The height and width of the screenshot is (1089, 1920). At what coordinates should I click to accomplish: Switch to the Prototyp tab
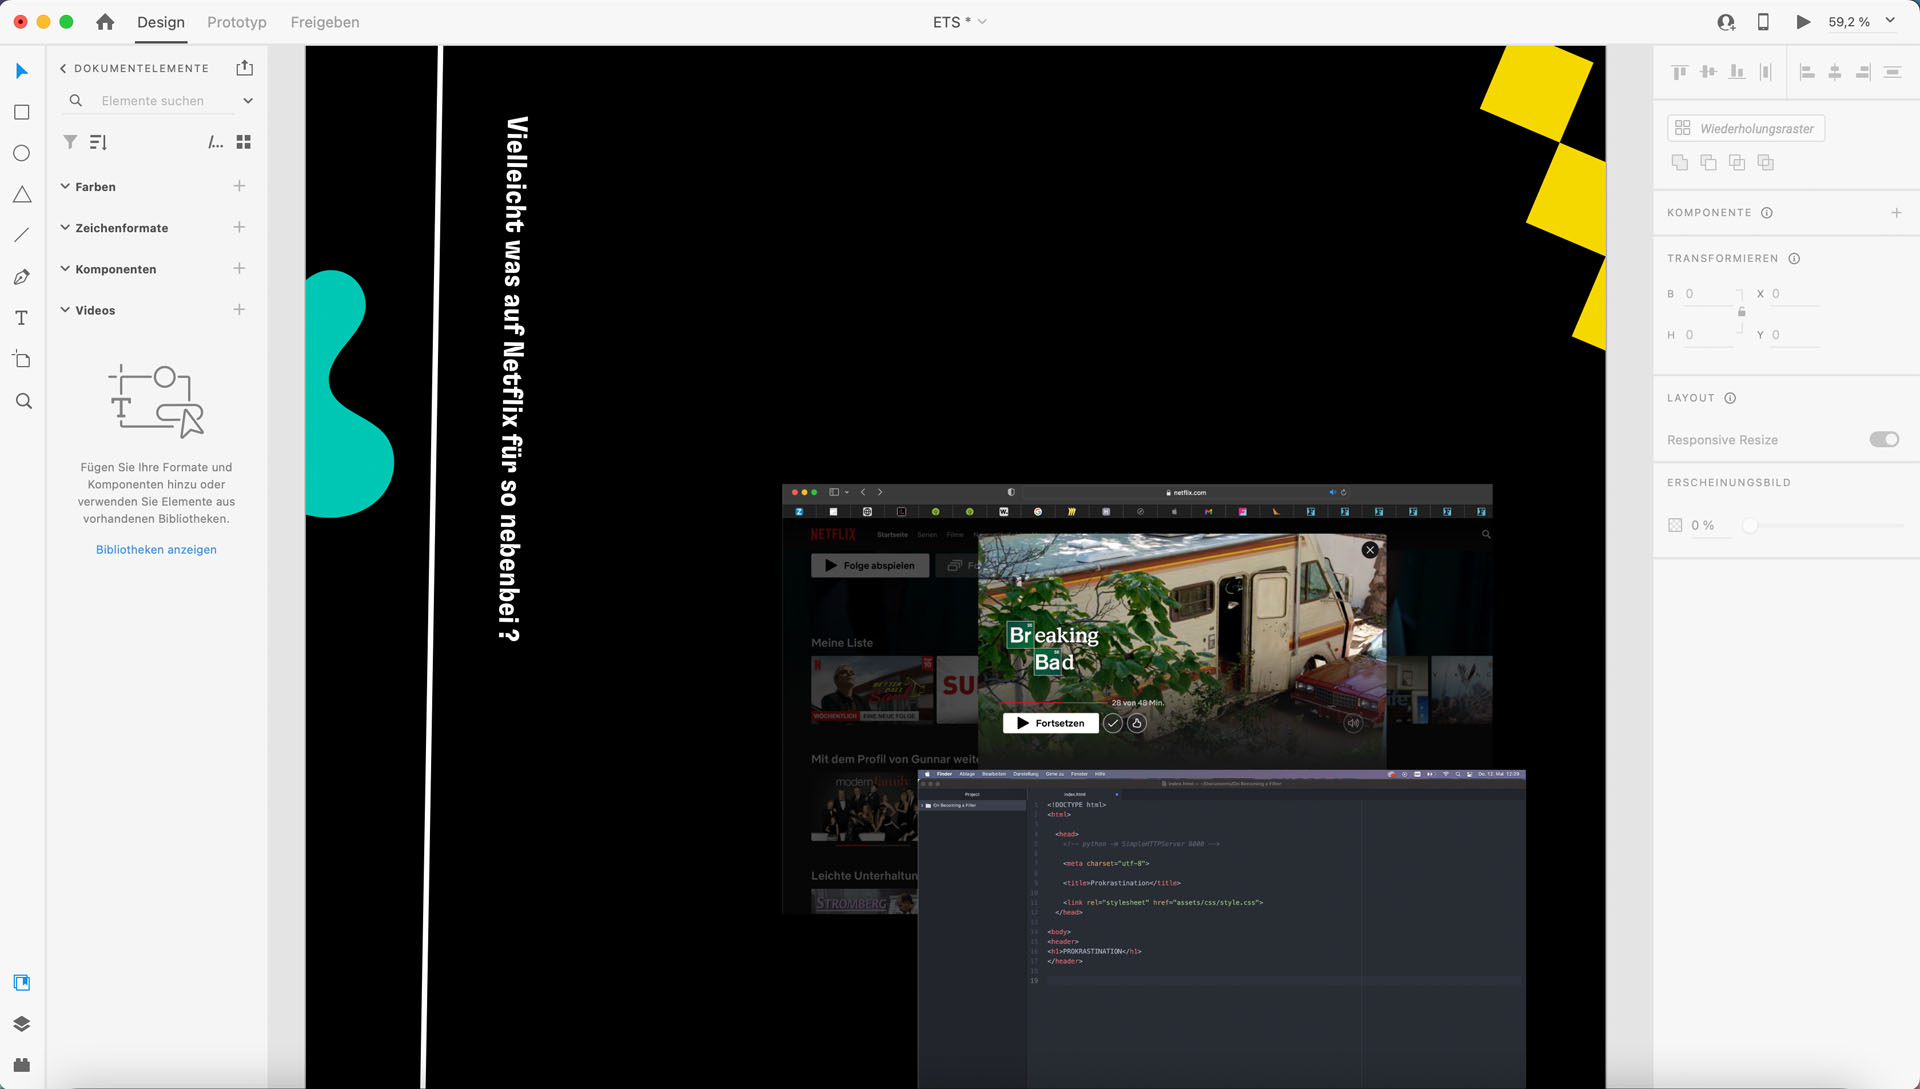coord(236,22)
